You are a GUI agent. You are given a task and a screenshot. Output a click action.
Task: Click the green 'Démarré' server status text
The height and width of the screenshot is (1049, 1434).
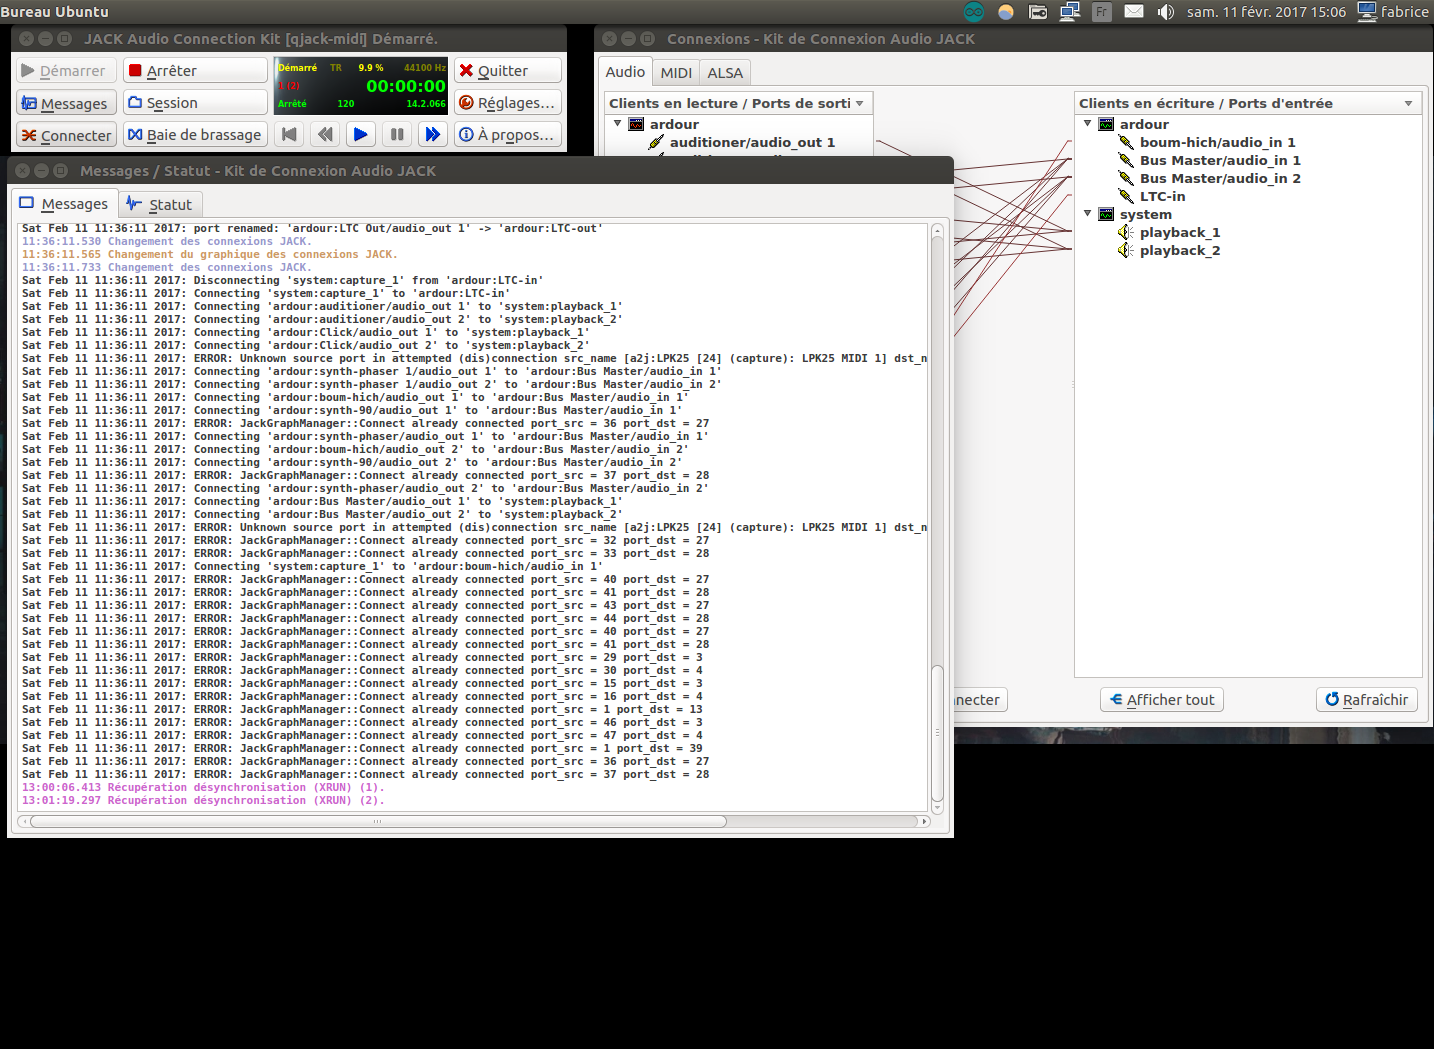click(x=297, y=68)
